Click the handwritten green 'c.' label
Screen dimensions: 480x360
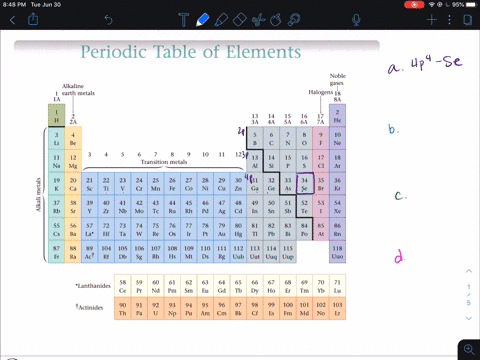point(400,195)
